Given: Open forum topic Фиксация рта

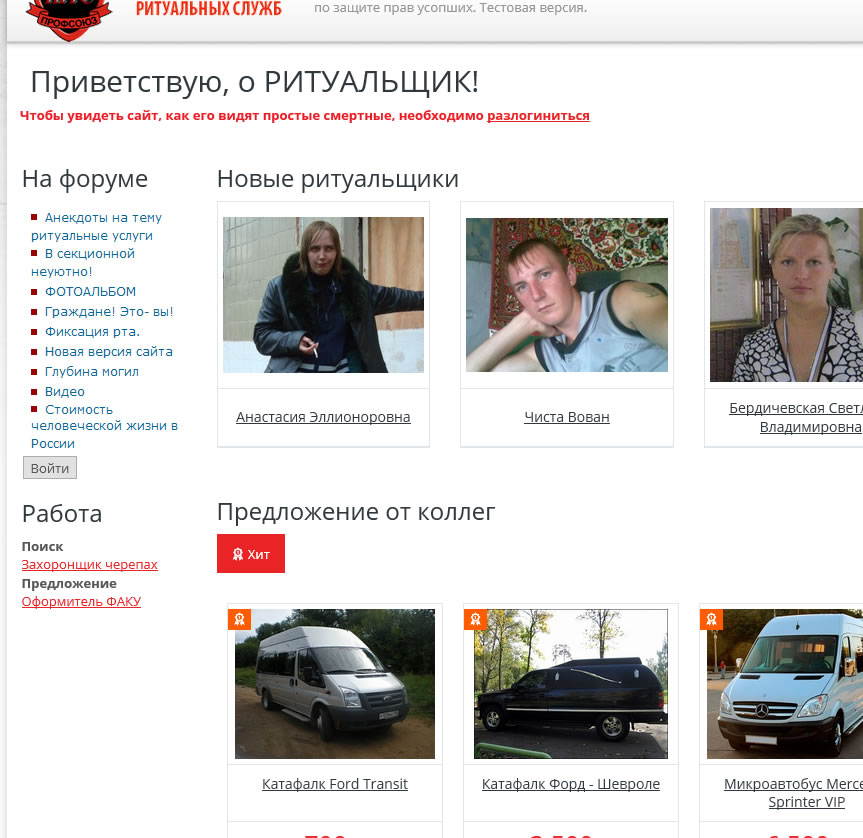Looking at the screenshot, I should pyautogui.click(x=92, y=332).
